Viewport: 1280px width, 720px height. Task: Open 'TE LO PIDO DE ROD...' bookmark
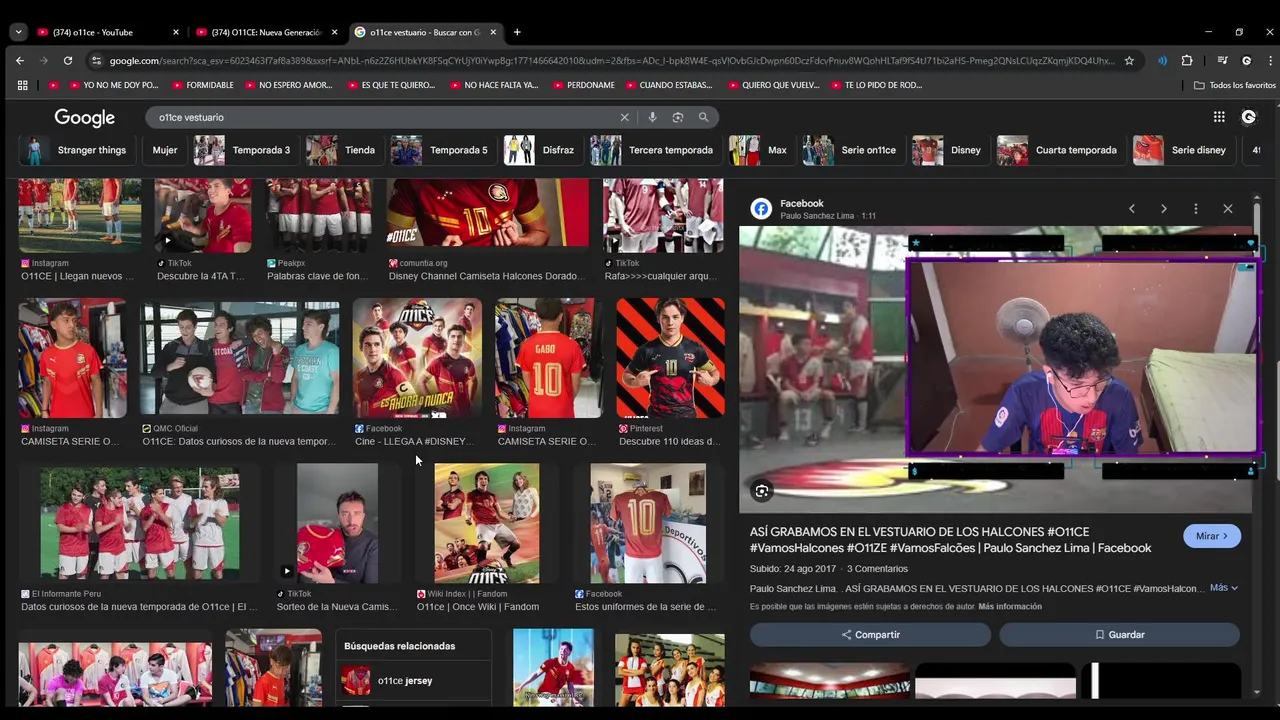(x=875, y=85)
